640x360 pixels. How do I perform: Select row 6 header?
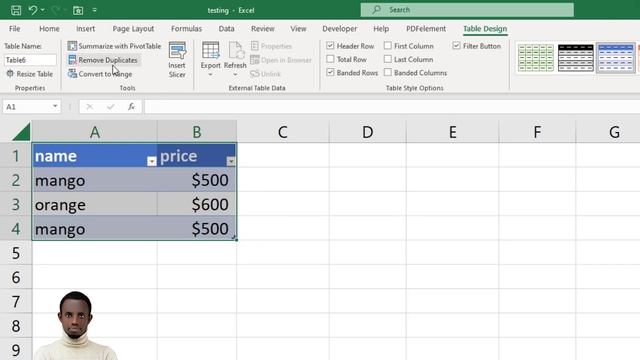(x=16, y=277)
